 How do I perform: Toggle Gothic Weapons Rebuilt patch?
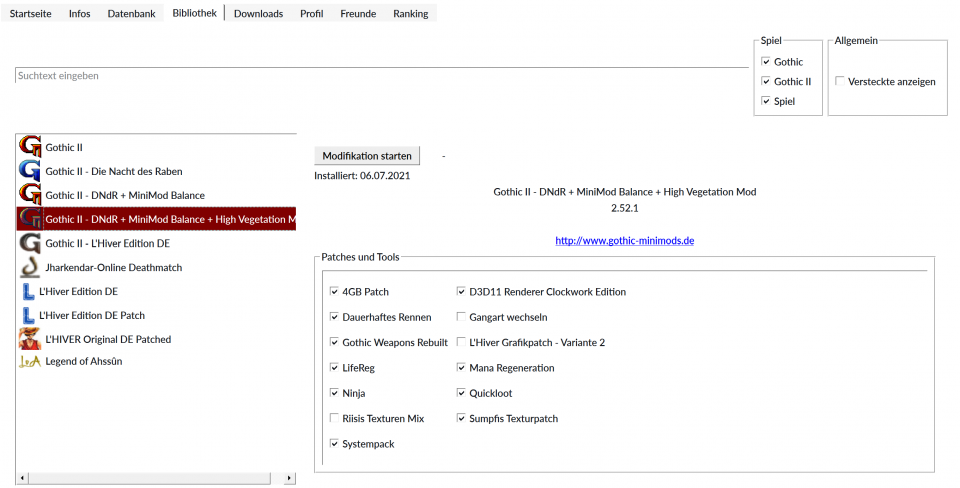334,342
